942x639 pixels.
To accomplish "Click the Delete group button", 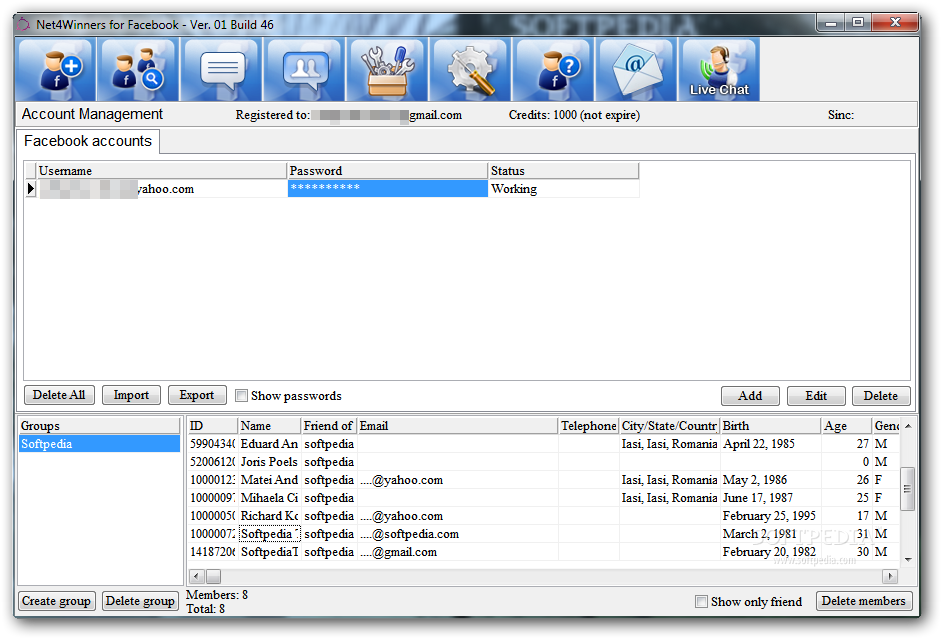I will pos(140,601).
